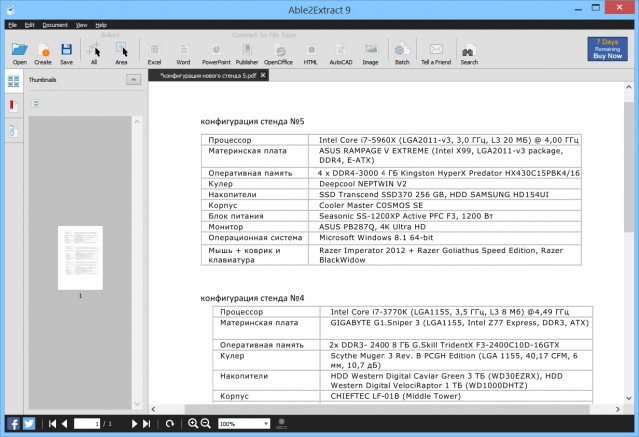Go to previous page arrow

tap(64, 424)
